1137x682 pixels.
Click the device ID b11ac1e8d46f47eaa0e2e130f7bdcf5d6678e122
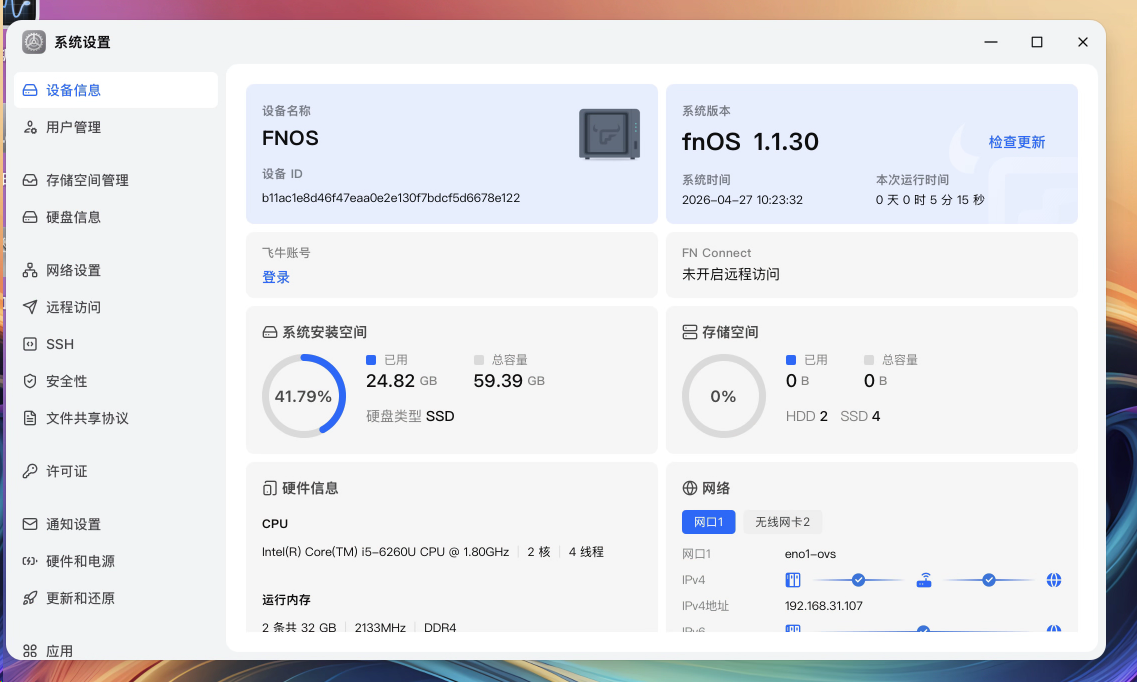[391, 198]
